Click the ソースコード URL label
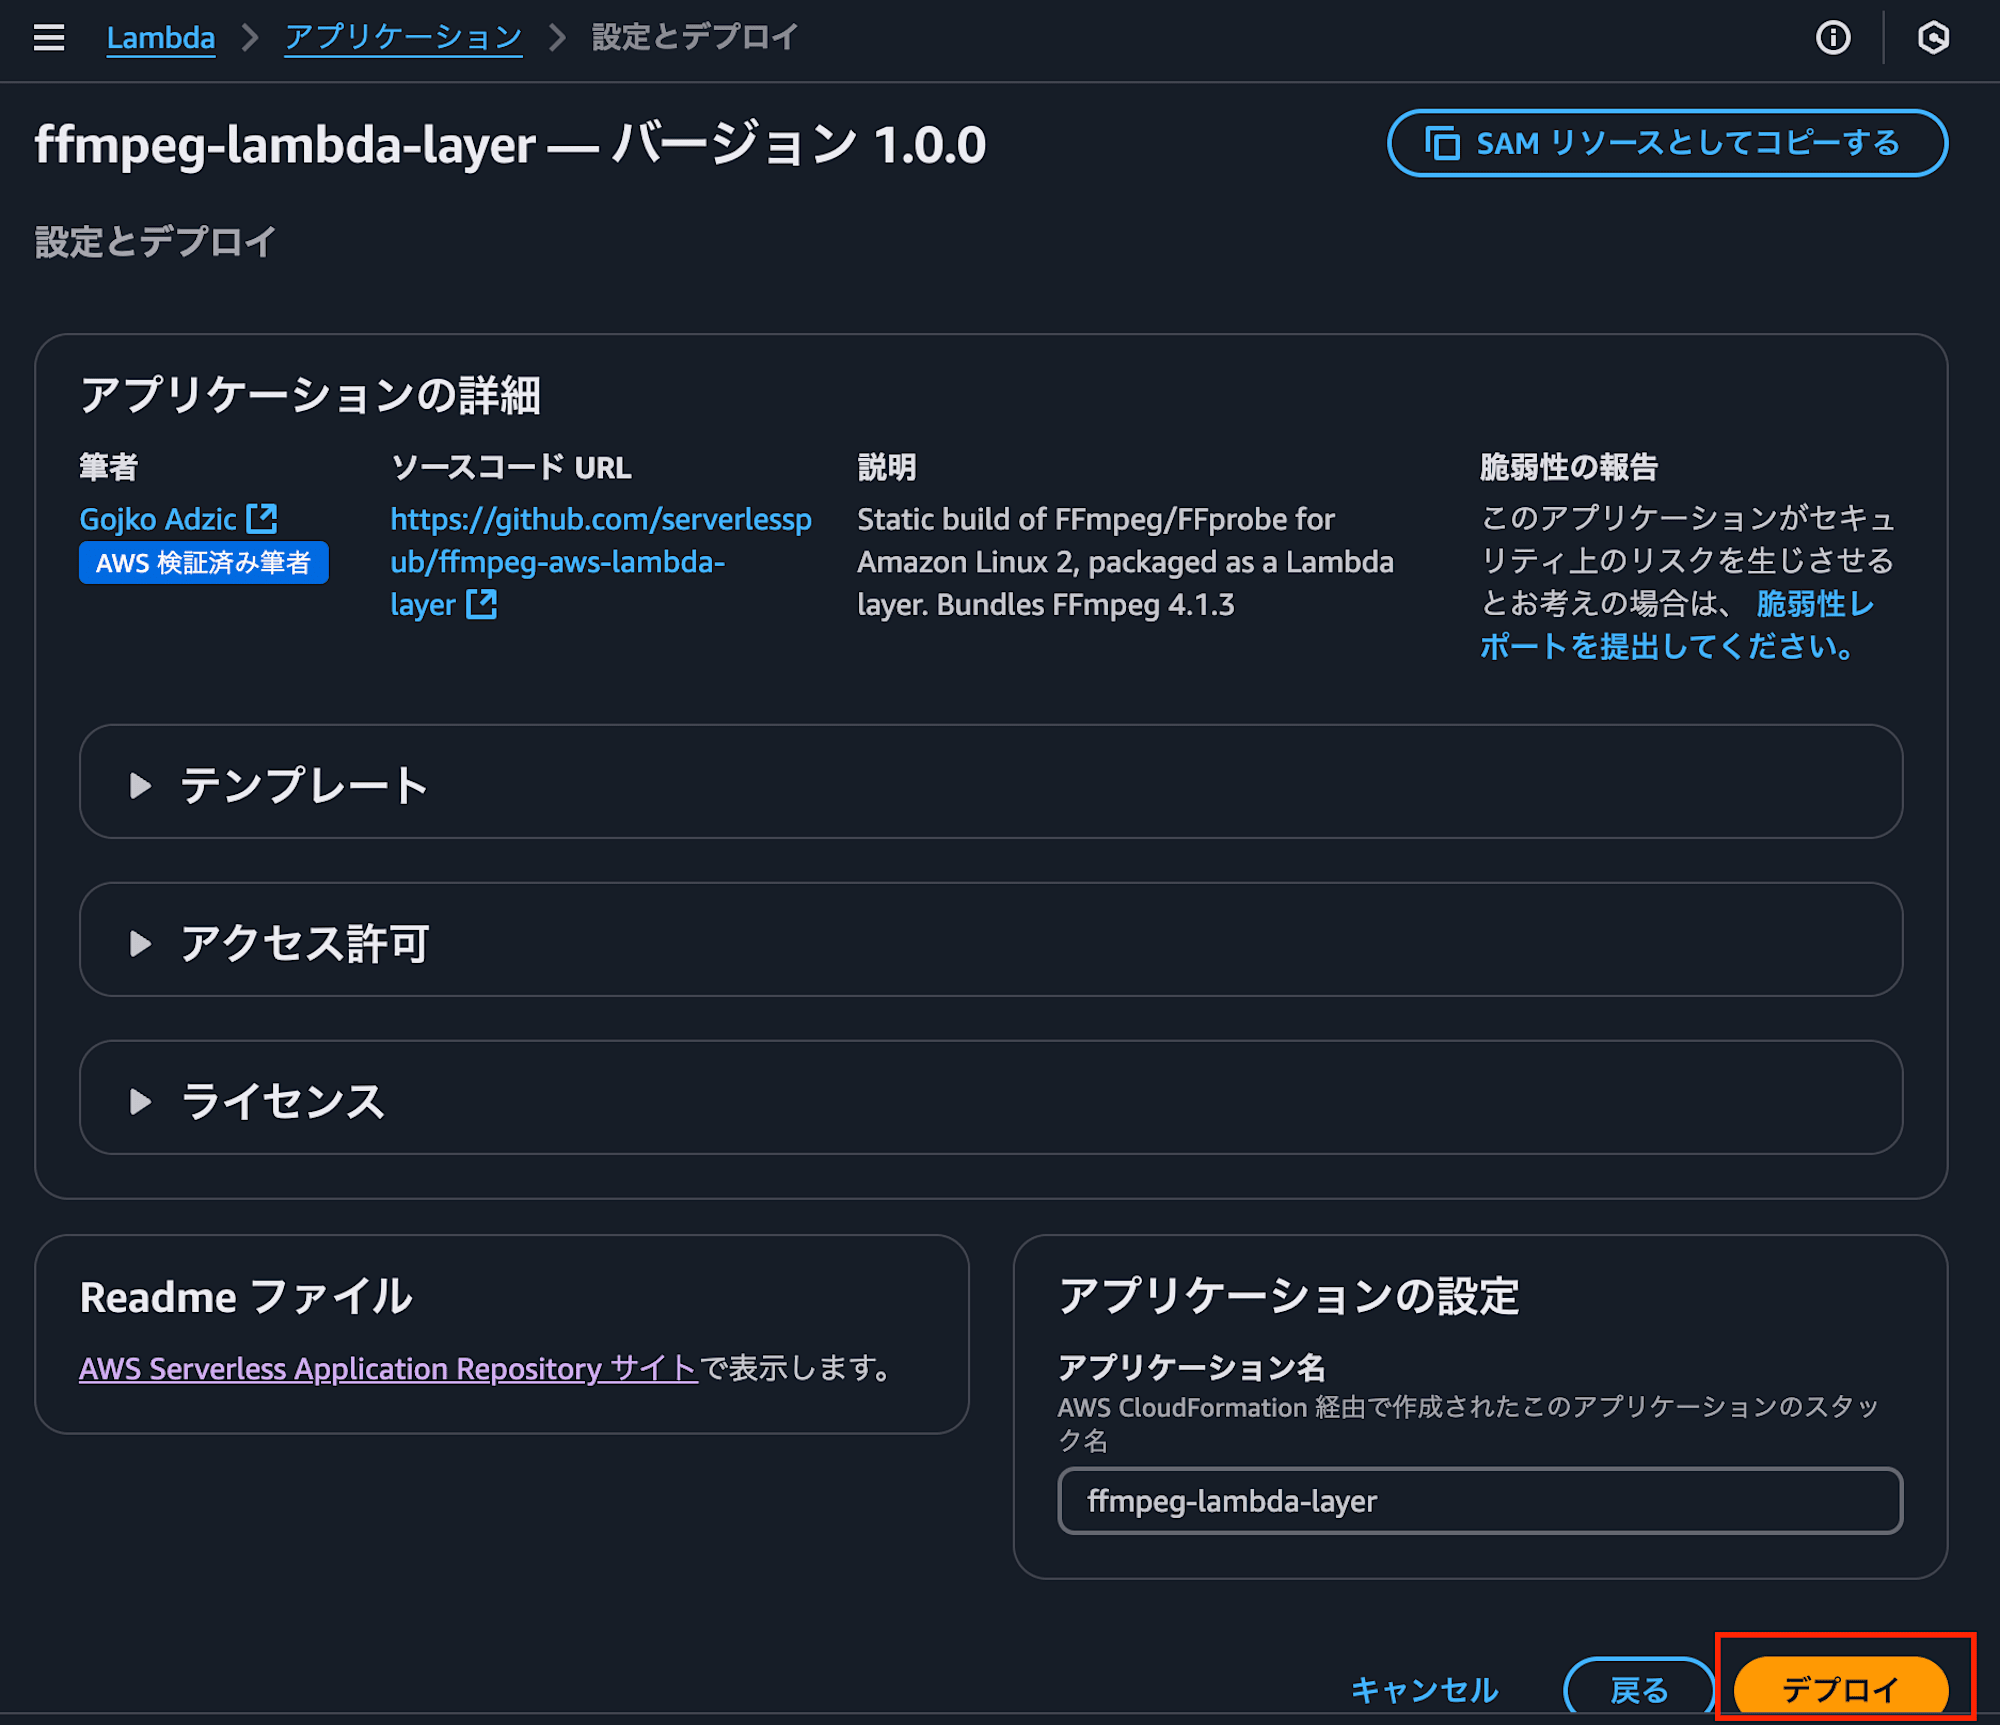This screenshot has width=2000, height=1725. pos(511,467)
